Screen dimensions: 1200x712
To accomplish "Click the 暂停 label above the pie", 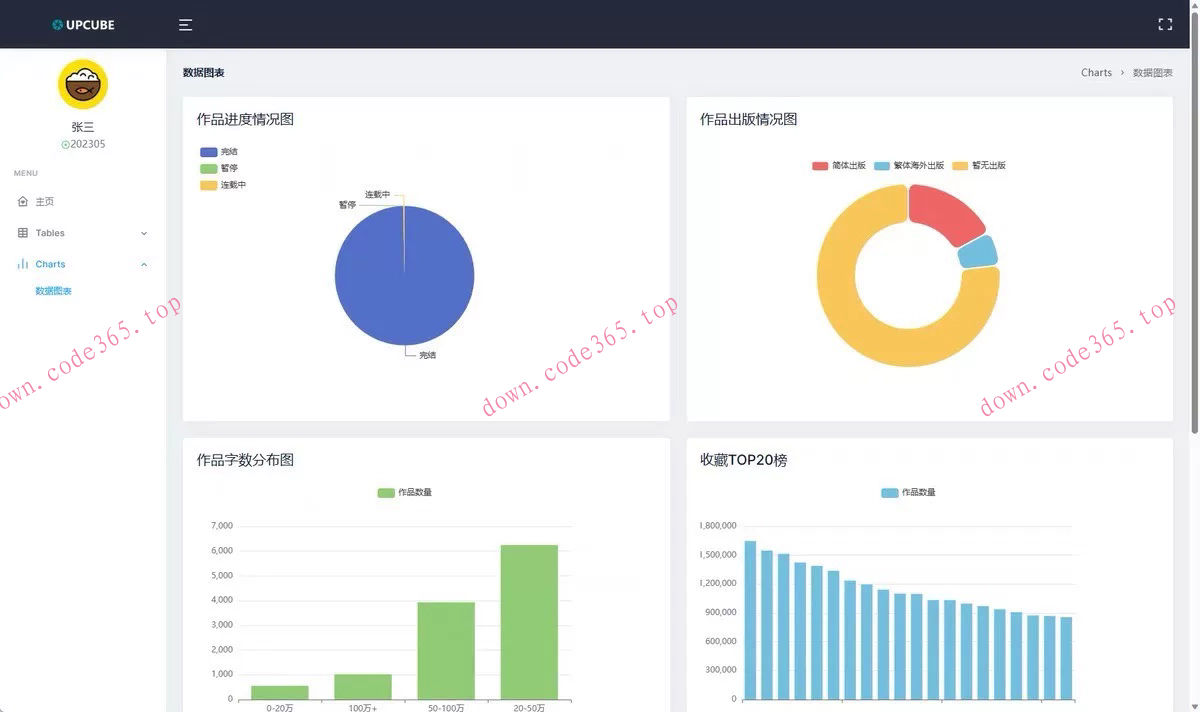I will click(x=347, y=204).
